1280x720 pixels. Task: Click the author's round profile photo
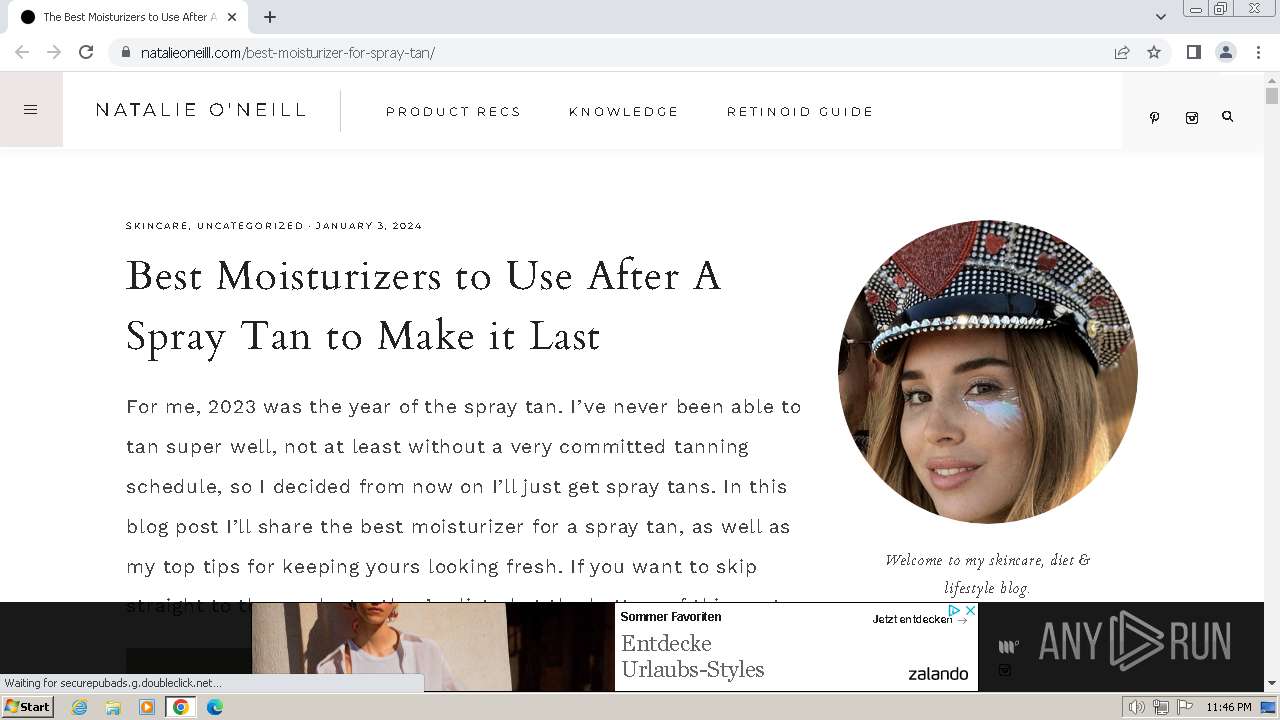point(988,372)
